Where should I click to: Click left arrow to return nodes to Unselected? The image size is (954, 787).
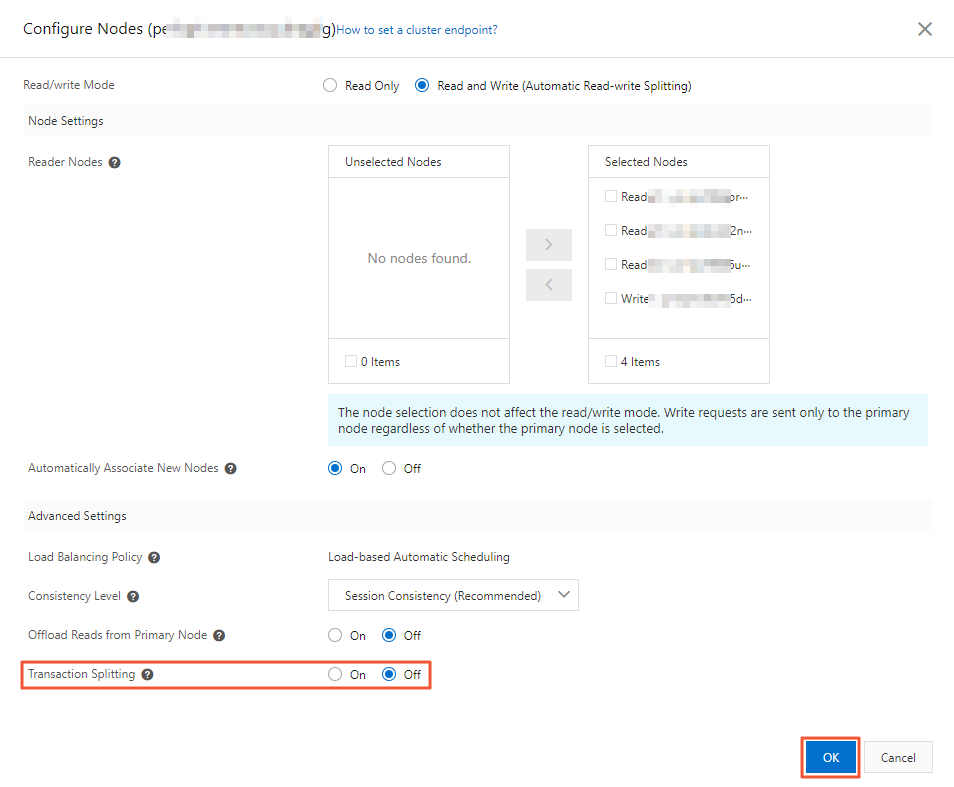pos(548,285)
